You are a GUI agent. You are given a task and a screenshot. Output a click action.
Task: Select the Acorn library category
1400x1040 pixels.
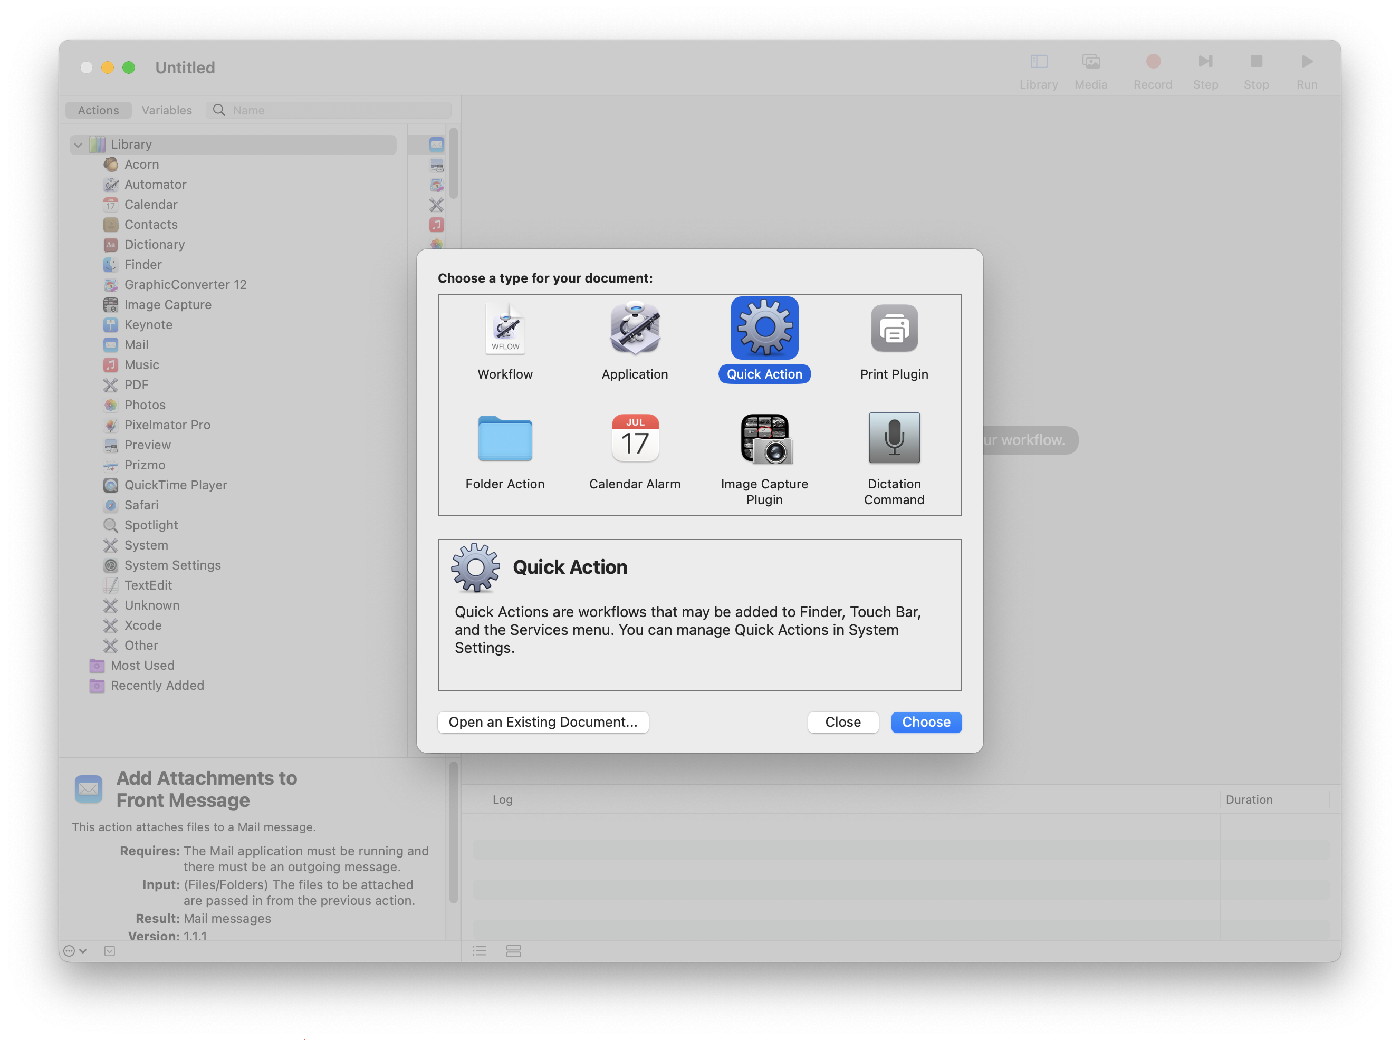(142, 165)
